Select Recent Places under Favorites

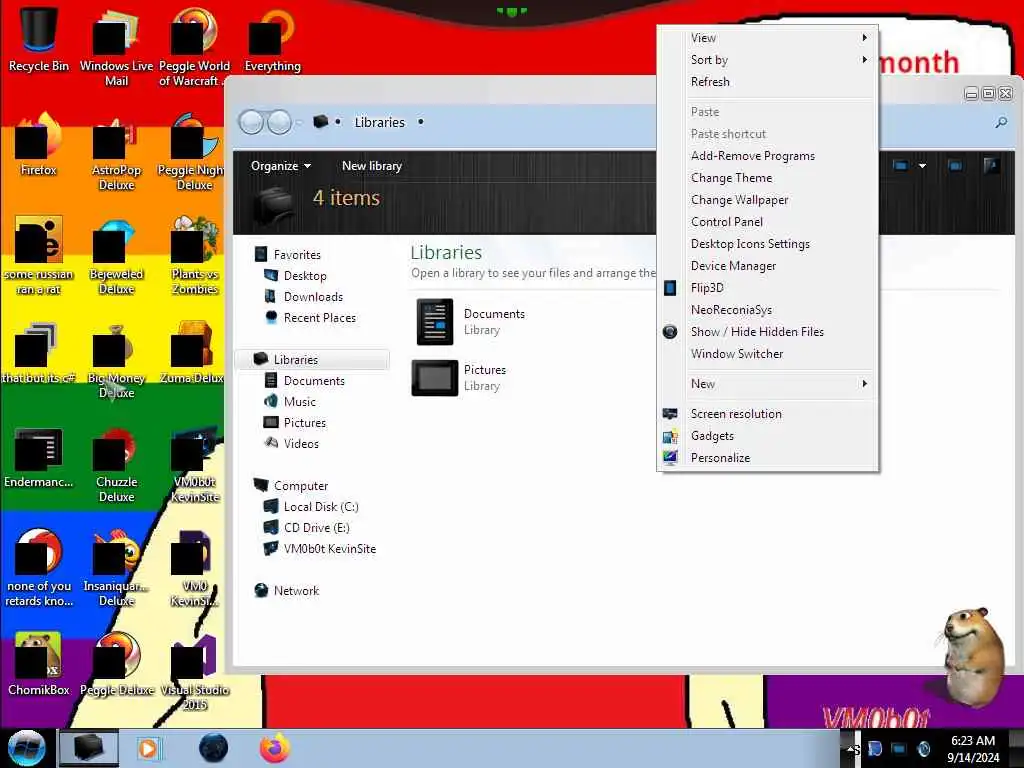tap(310, 317)
